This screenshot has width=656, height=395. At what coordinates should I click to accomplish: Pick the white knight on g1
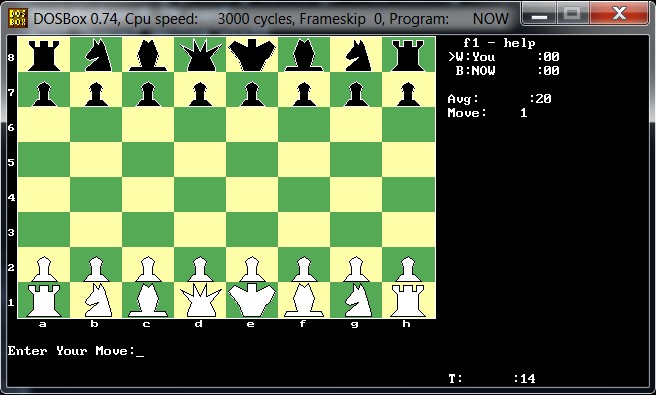pos(356,300)
